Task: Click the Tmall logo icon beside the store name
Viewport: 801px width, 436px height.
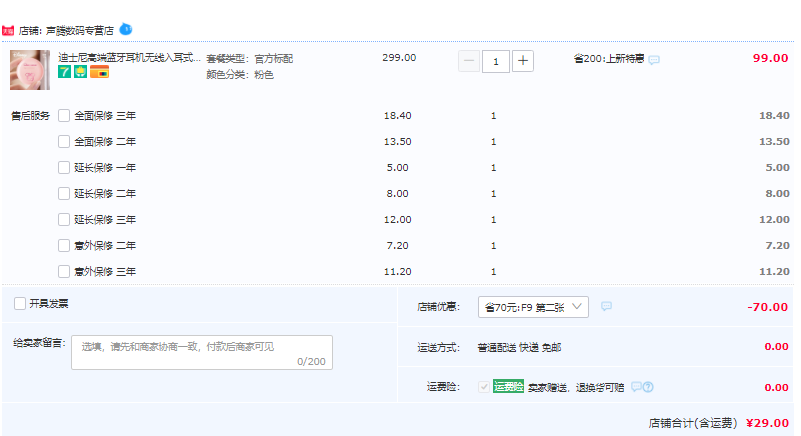Action: point(8,31)
